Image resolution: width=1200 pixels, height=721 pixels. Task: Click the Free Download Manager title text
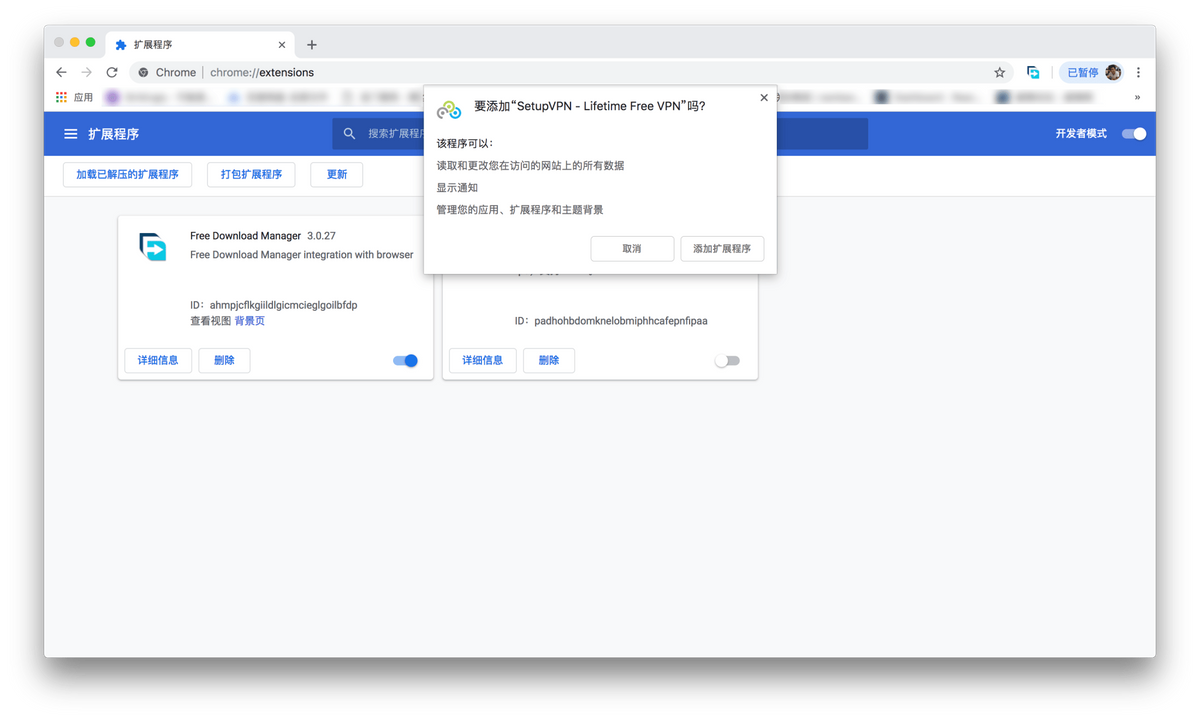(245, 236)
